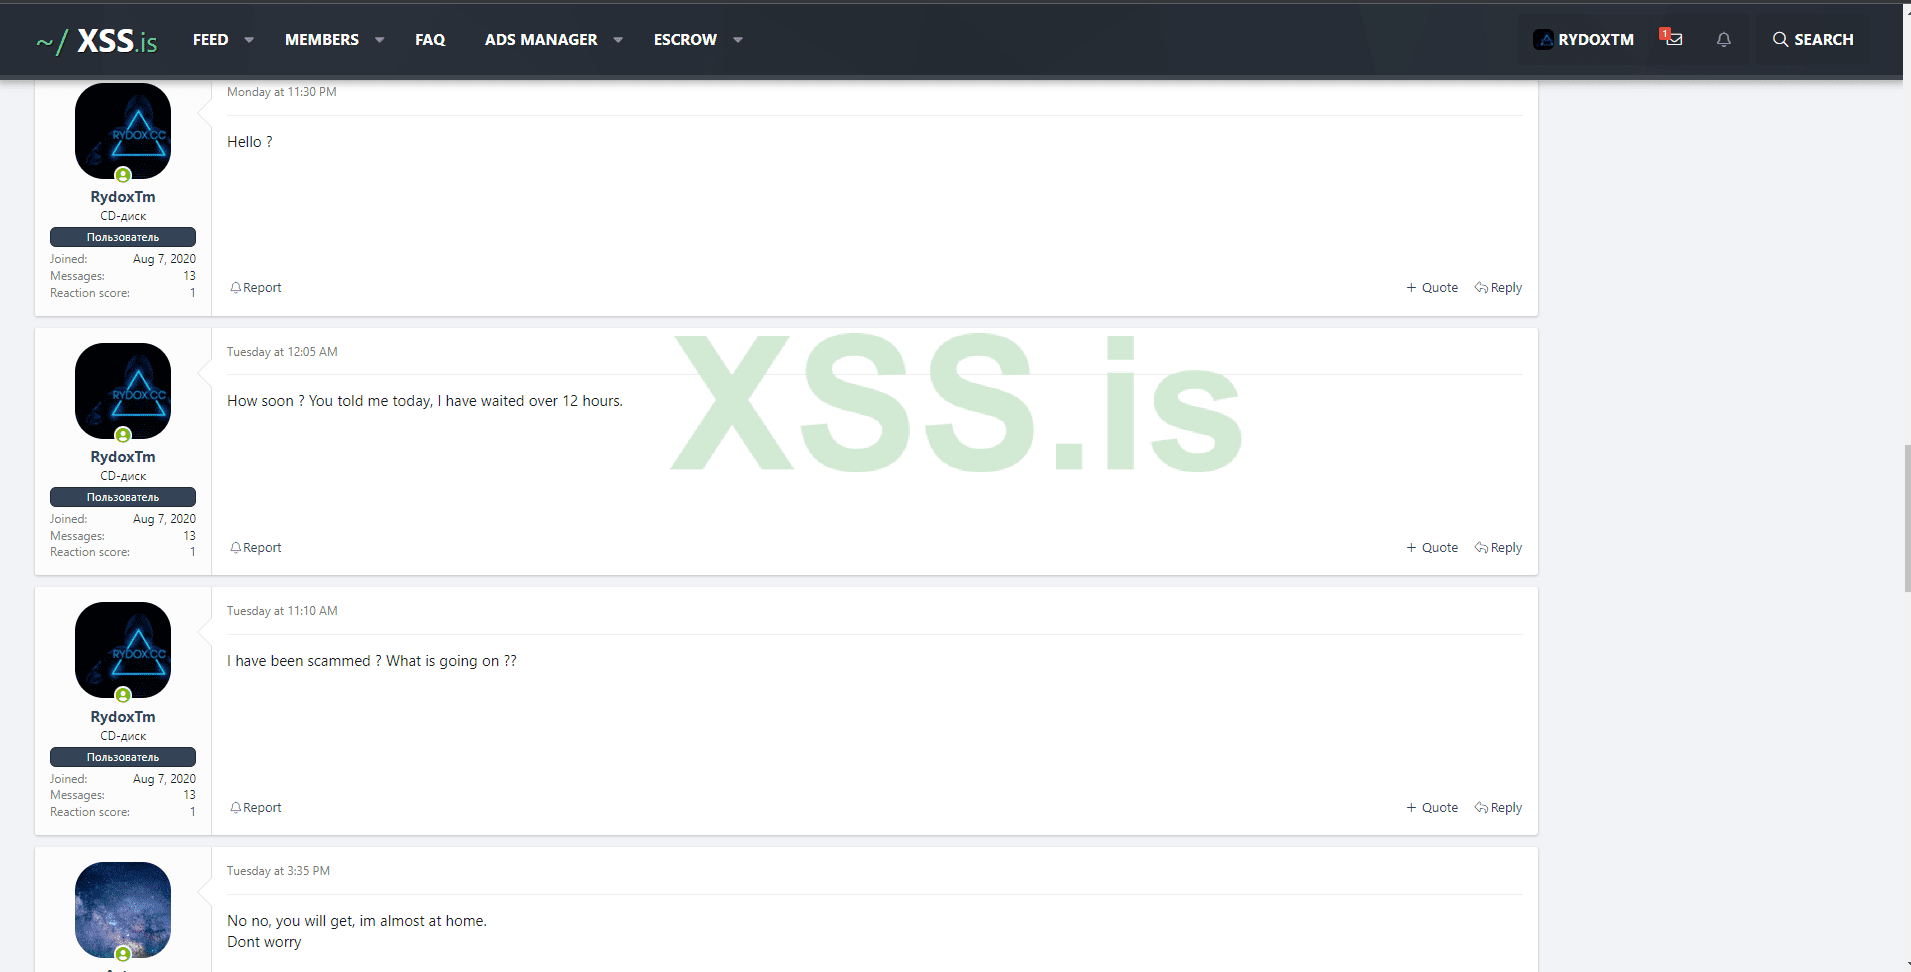
Task: Click the online status dot on 'Hello ?' post avatar
Action: coord(123,175)
